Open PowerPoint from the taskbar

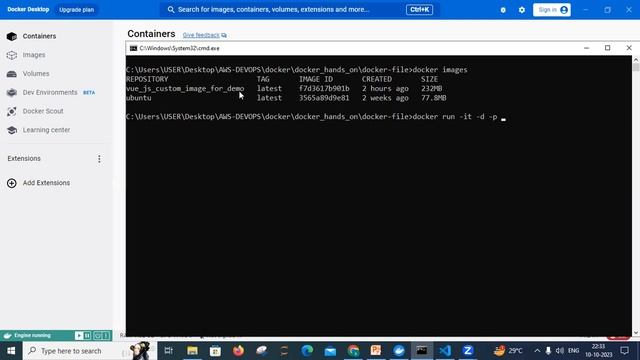point(376,351)
